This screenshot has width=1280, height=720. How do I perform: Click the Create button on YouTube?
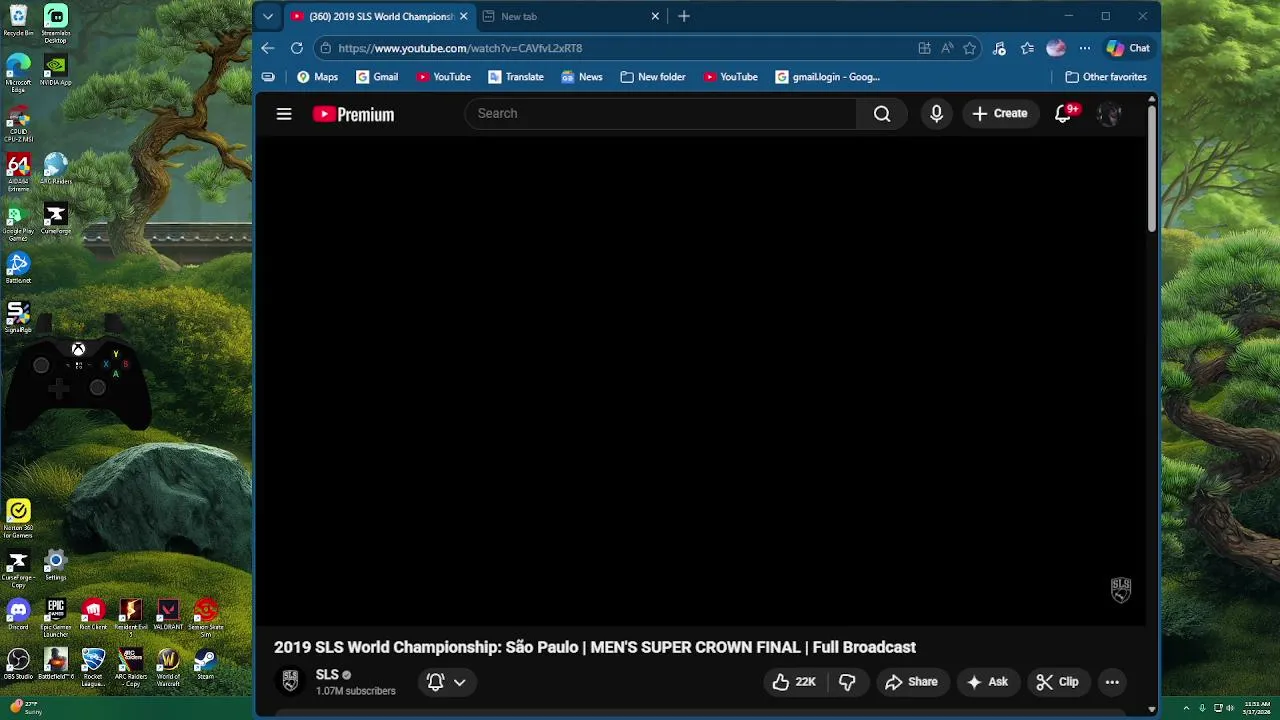coord(1000,114)
